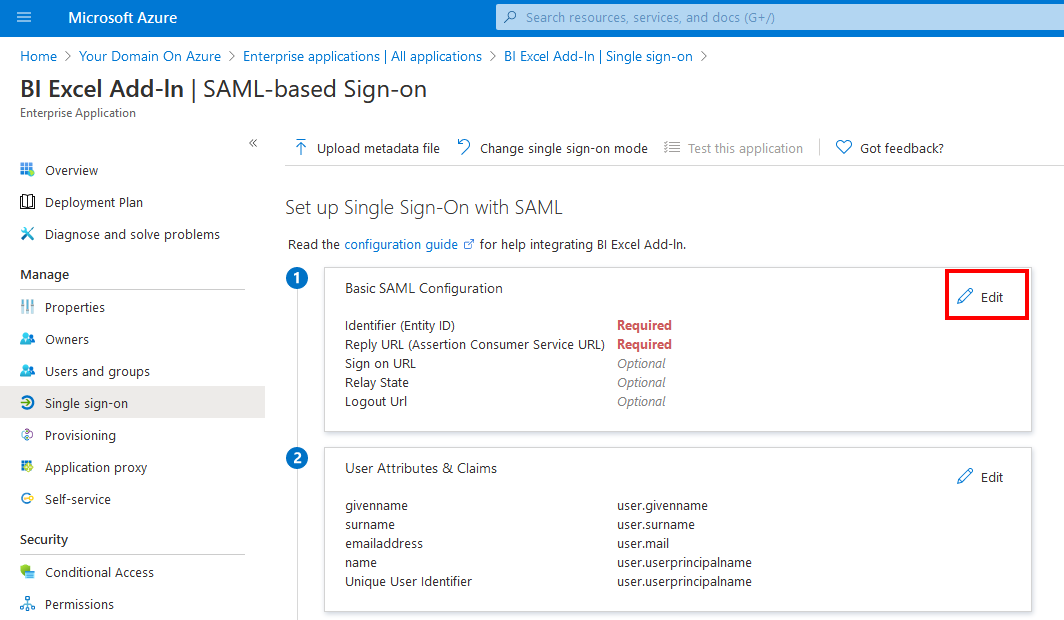Click Change single sign-on mode
Viewport: 1064px width, 620px height.
[552, 148]
